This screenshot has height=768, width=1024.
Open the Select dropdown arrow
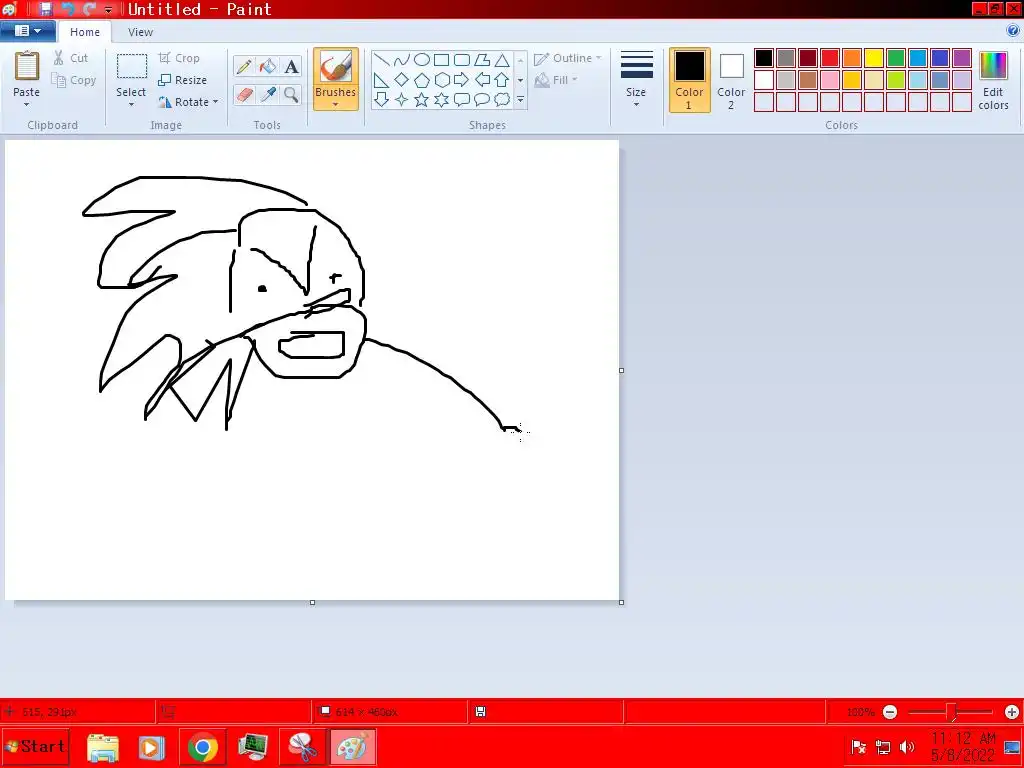point(131,104)
